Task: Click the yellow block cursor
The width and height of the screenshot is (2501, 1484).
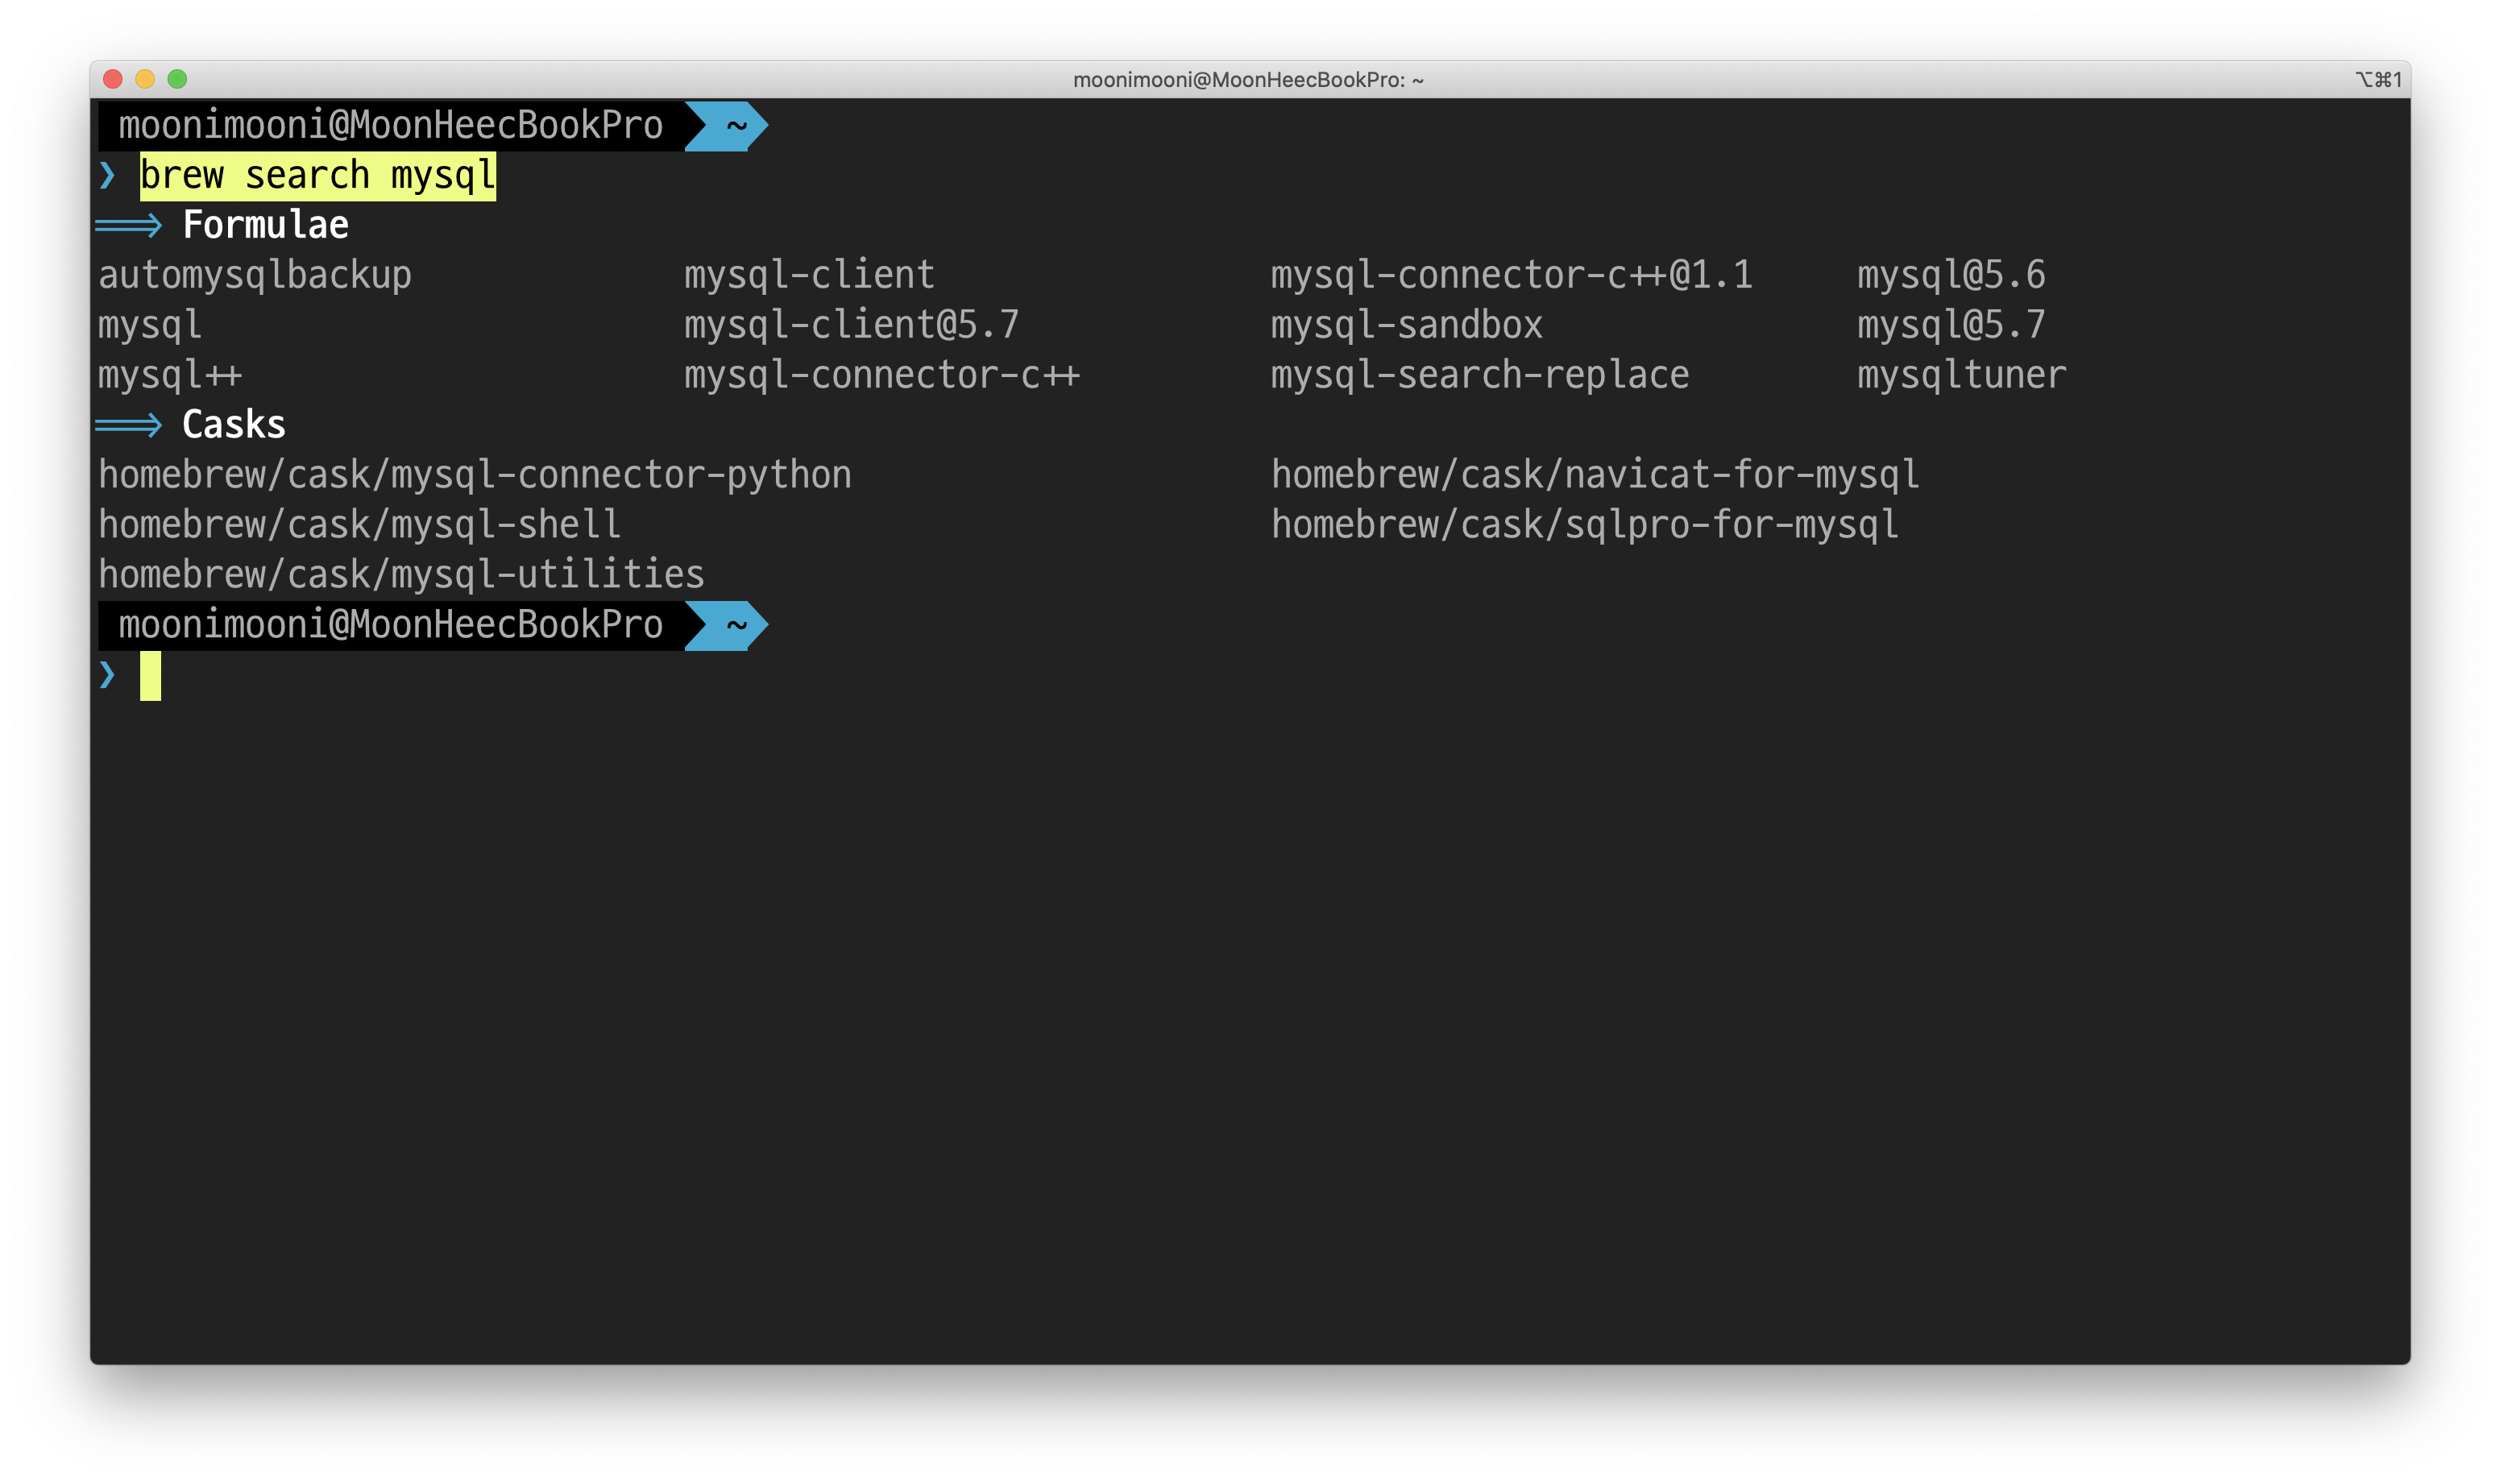Action: click(x=150, y=676)
